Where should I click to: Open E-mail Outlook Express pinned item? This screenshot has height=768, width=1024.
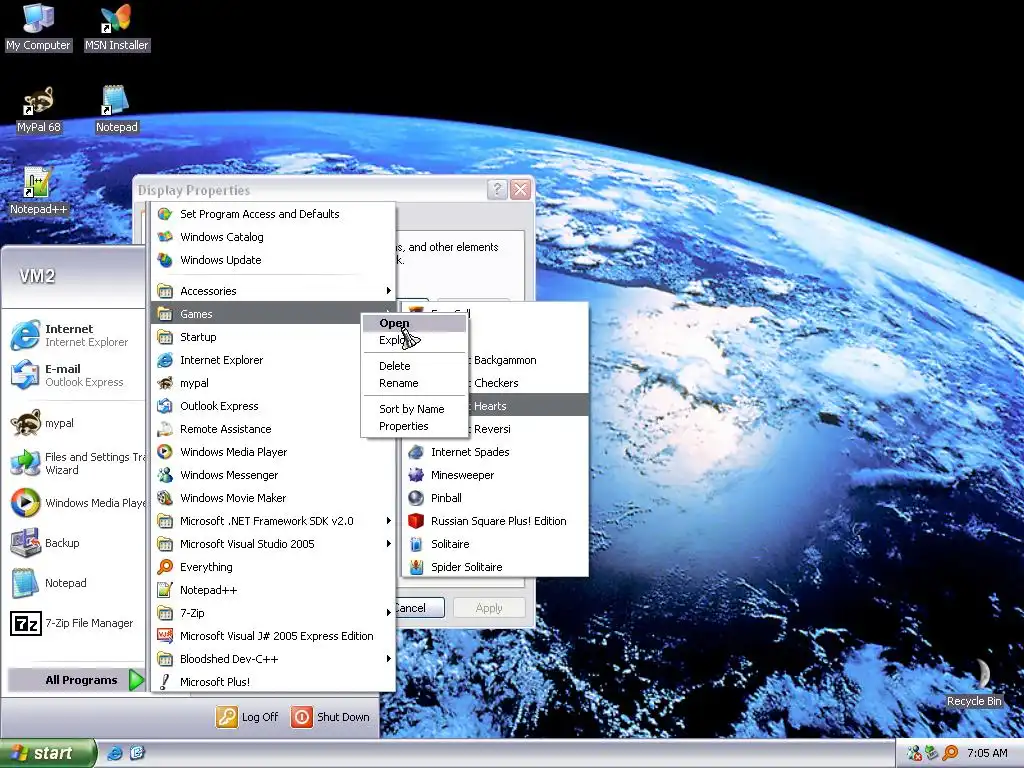pyautogui.click(x=74, y=375)
